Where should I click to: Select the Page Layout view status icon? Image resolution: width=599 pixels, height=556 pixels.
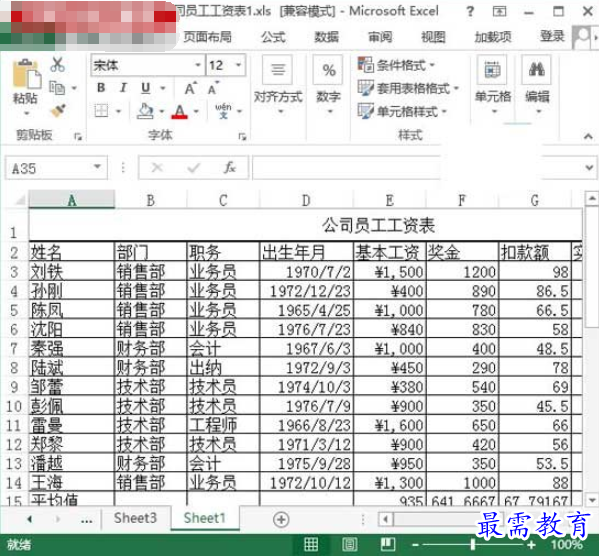click(x=349, y=544)
